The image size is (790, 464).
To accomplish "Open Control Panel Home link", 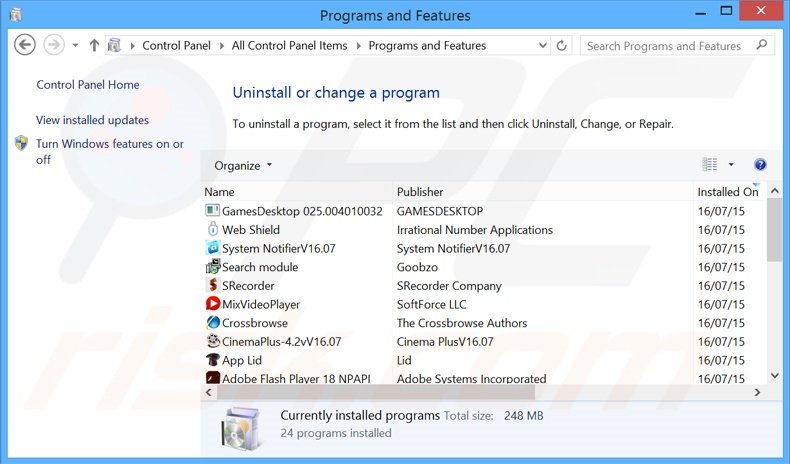I will [x=88, y=85].
